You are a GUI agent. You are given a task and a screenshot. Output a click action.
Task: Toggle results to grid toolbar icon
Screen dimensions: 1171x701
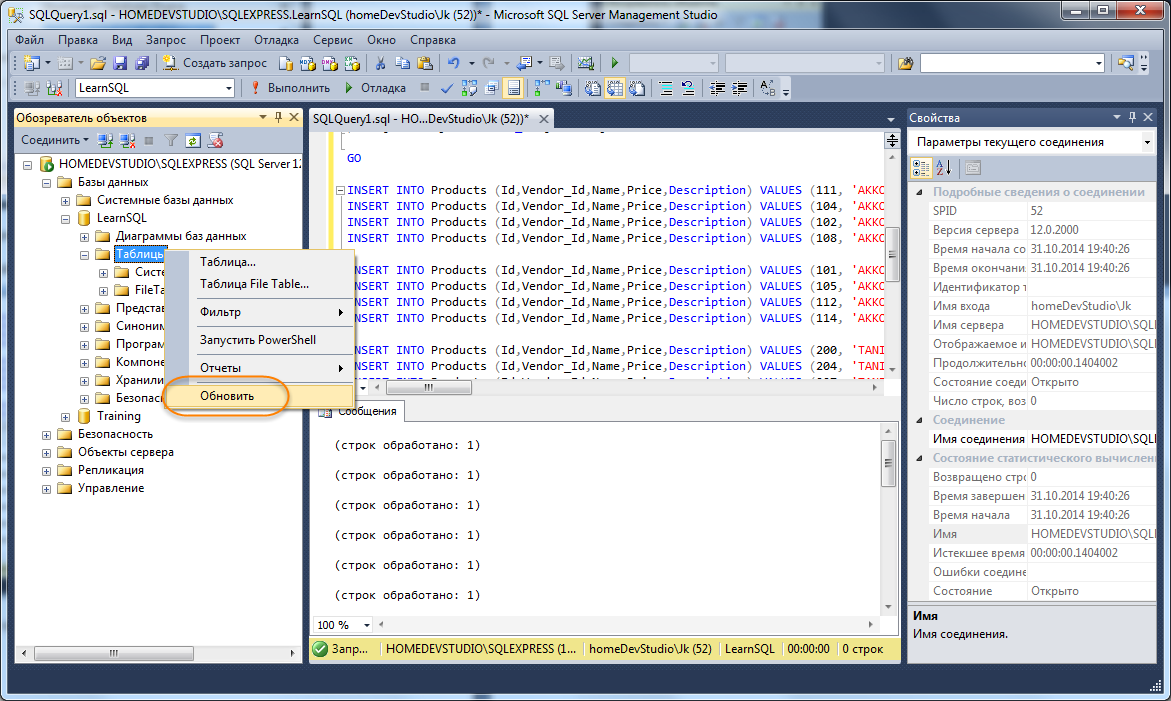pyautogui.click(x=615, y=88)
